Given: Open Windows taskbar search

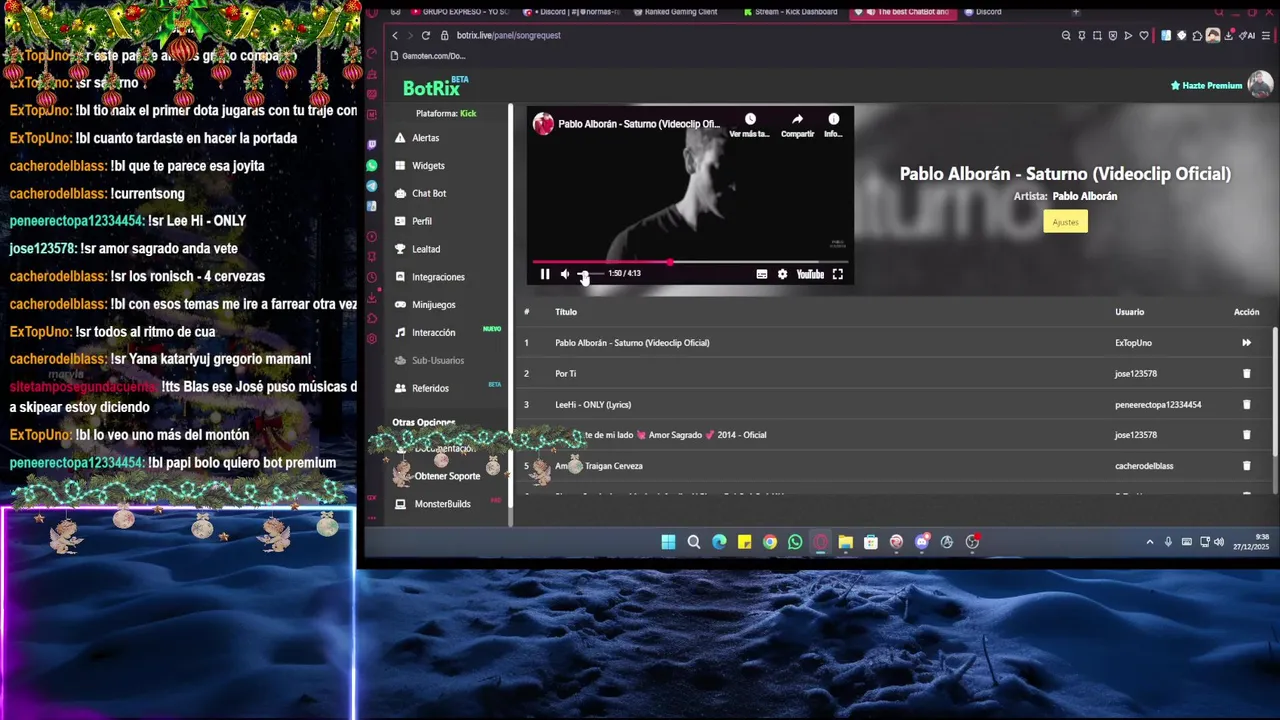Looking at the screenshot, I should [694, 542].
